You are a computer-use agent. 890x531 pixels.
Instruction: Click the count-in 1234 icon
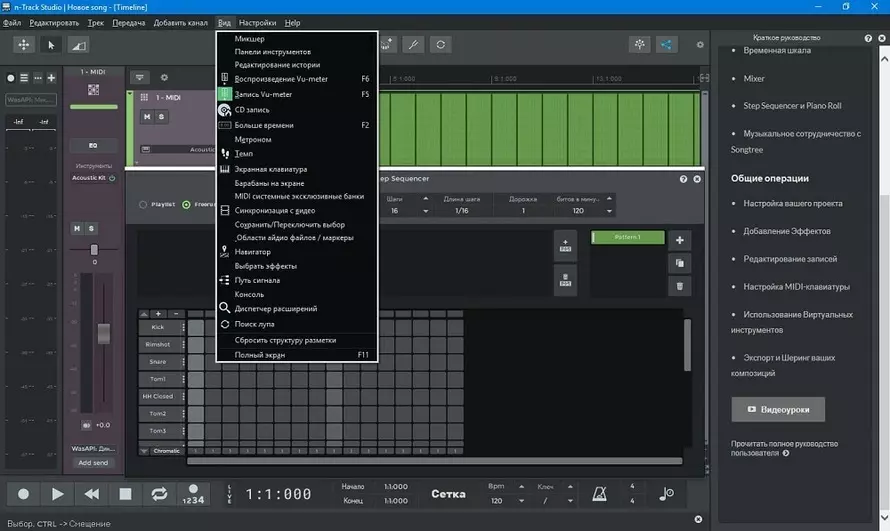pos(193,494)
